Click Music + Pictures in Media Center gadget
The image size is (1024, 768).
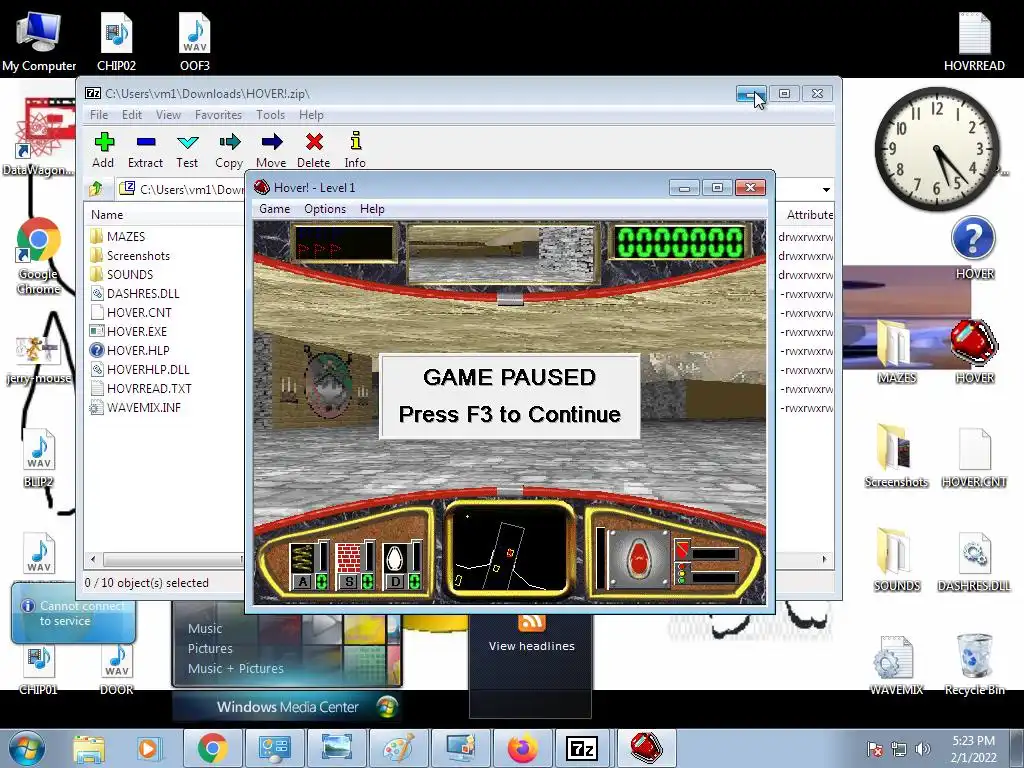(236, 668)
